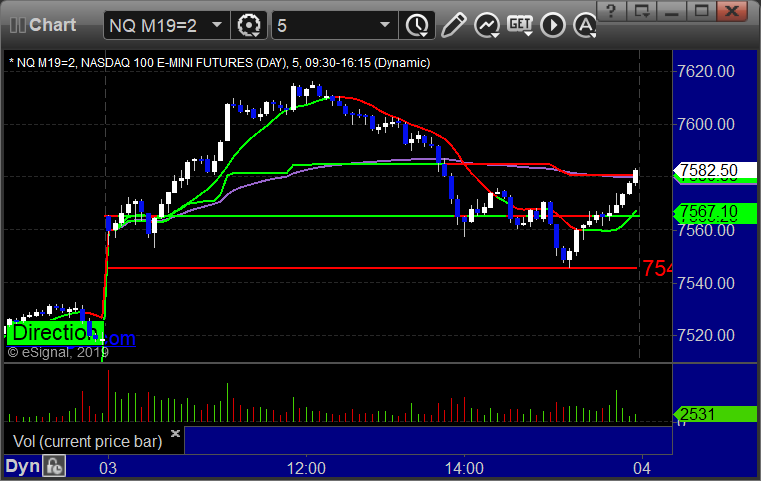
Task: Click the 12:00 time axis label
Action: (306, 468)
